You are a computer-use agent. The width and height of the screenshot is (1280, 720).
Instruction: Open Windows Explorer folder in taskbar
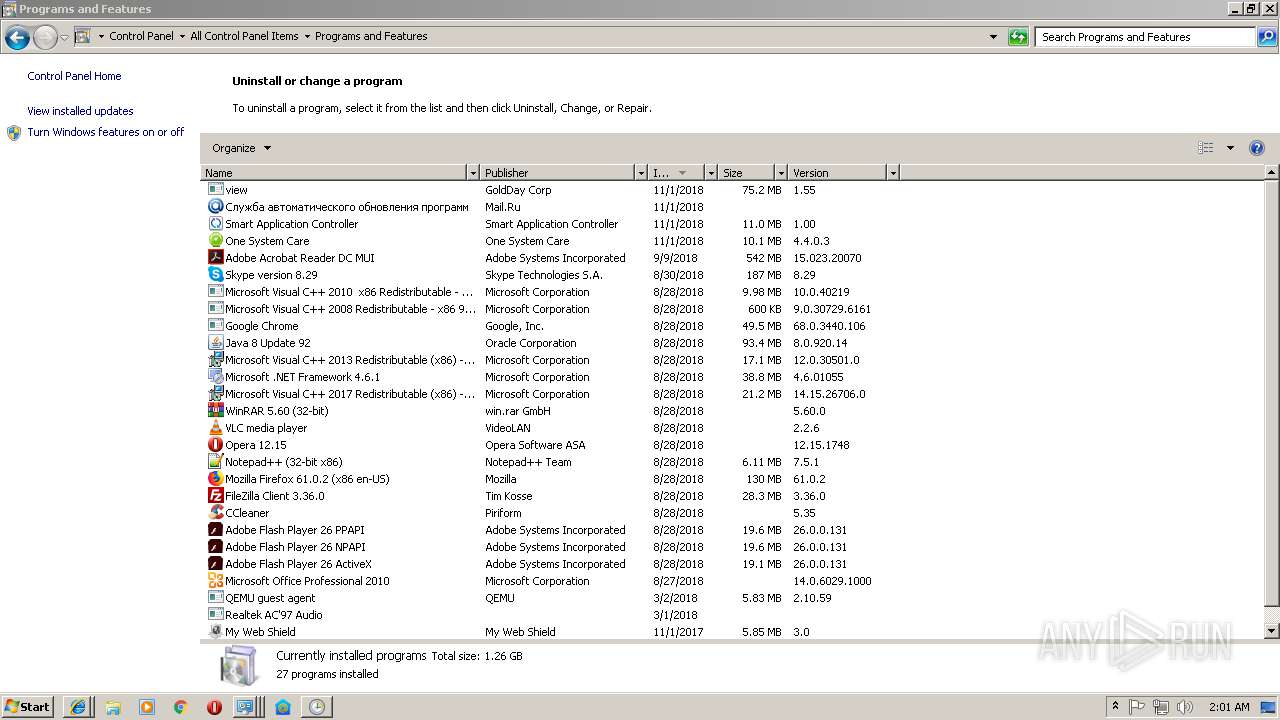112,706
